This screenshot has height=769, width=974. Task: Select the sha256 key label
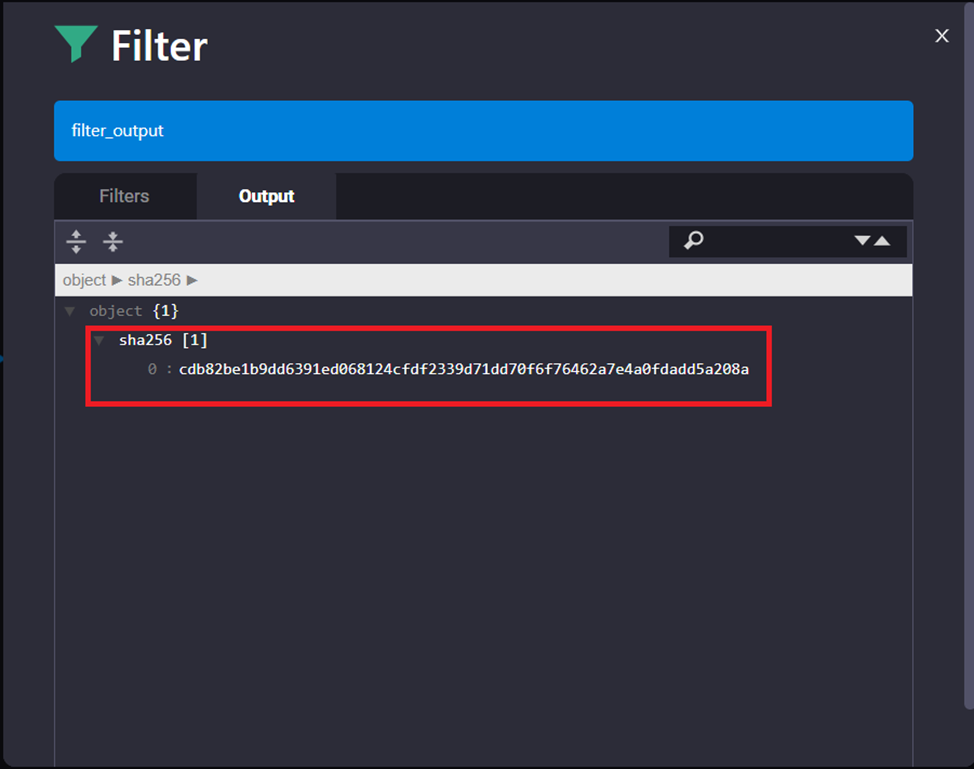[145, 340]
